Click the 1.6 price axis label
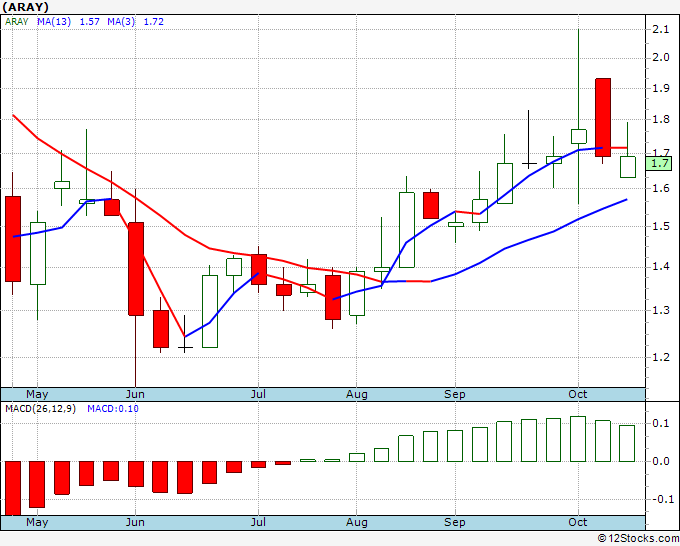Viewport: 680px width, 546px height. (661, 188)
